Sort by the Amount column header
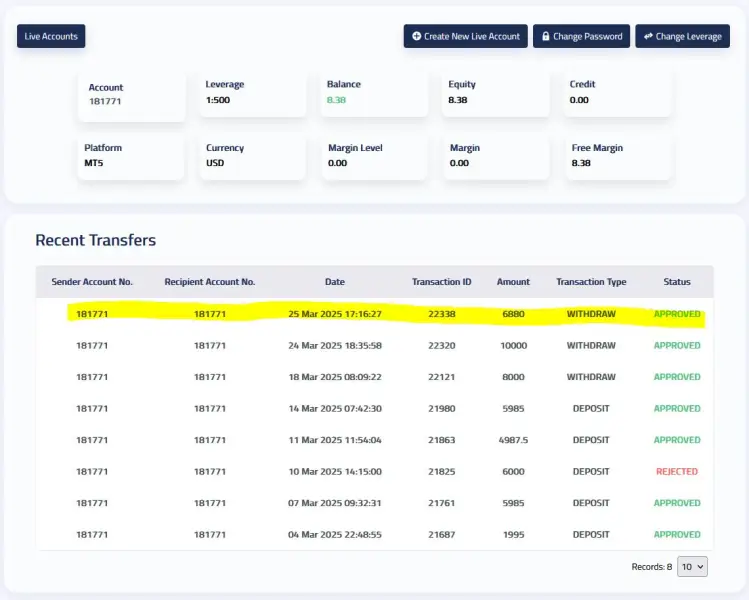Image resolution: width=749 pixels, height=600 pixels. pyautogui.click(x=513, y=282)
